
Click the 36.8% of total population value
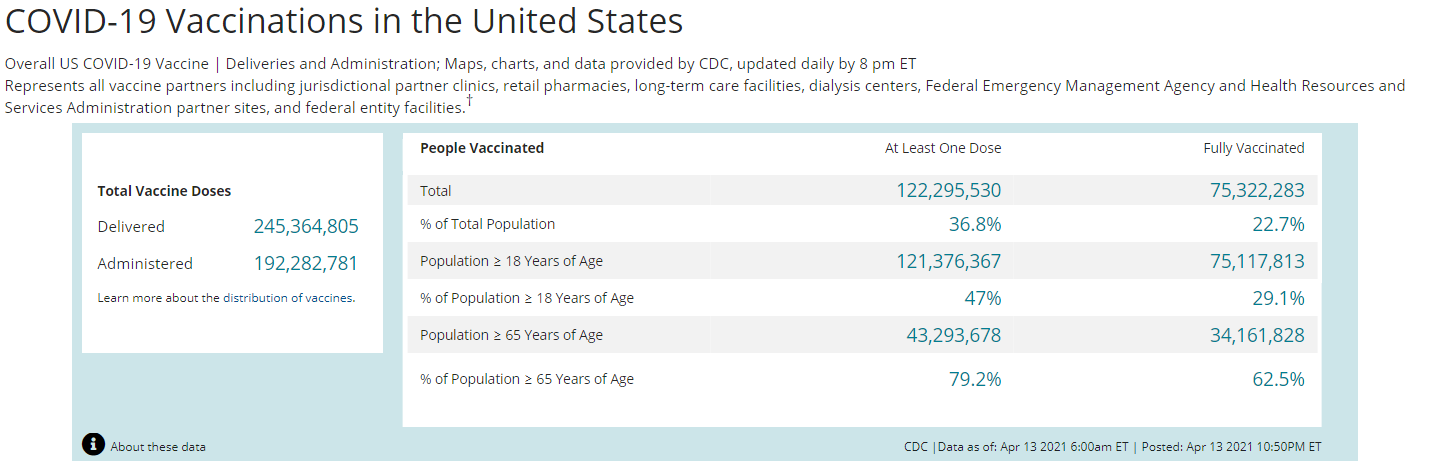coord(974,225)
